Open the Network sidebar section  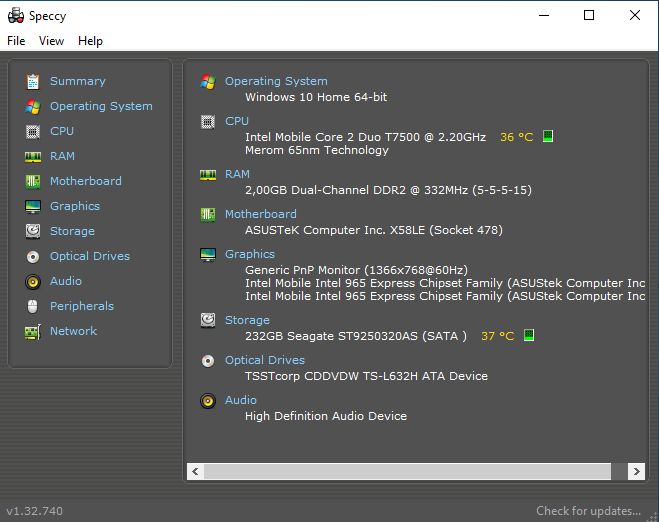74,331
